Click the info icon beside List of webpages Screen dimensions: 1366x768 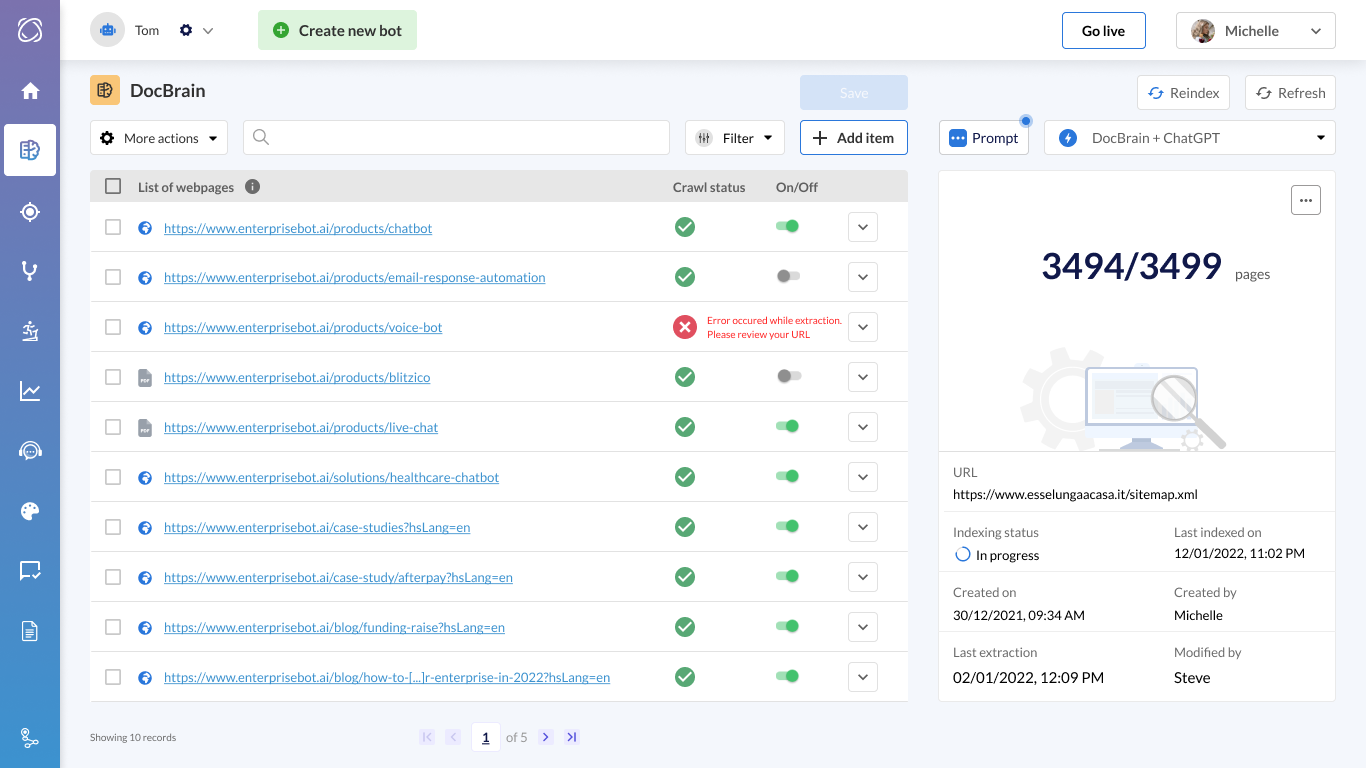tap(253, 186)
